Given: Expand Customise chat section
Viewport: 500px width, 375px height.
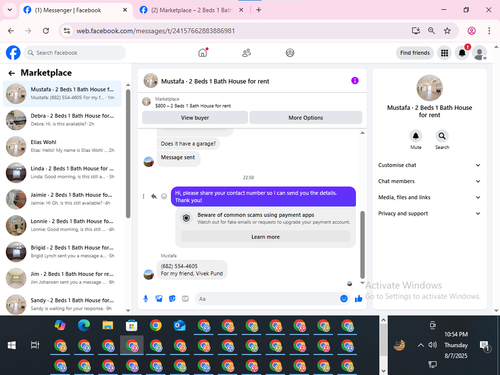Looking at the screenshot, I should point(429,165).
